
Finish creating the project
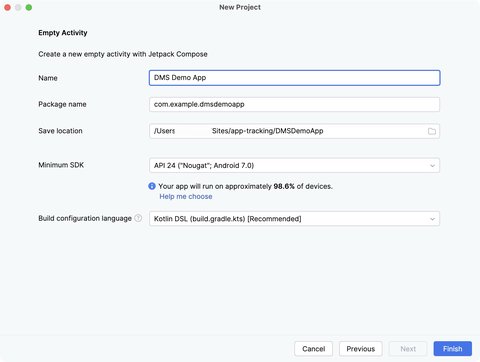coord(453,349)
